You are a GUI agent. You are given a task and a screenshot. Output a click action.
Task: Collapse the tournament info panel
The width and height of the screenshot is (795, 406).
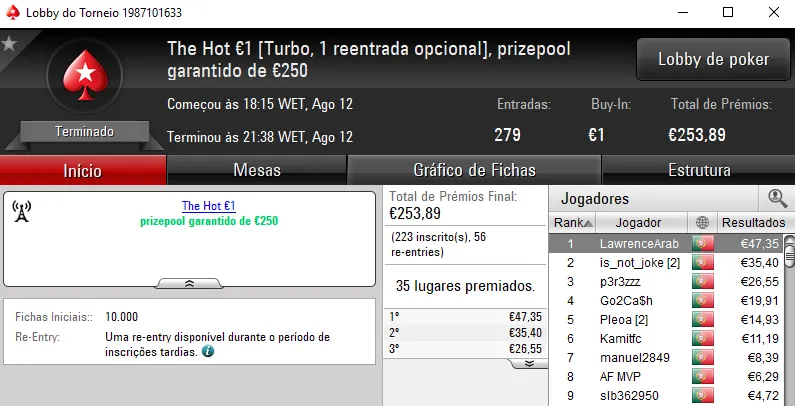190,284
